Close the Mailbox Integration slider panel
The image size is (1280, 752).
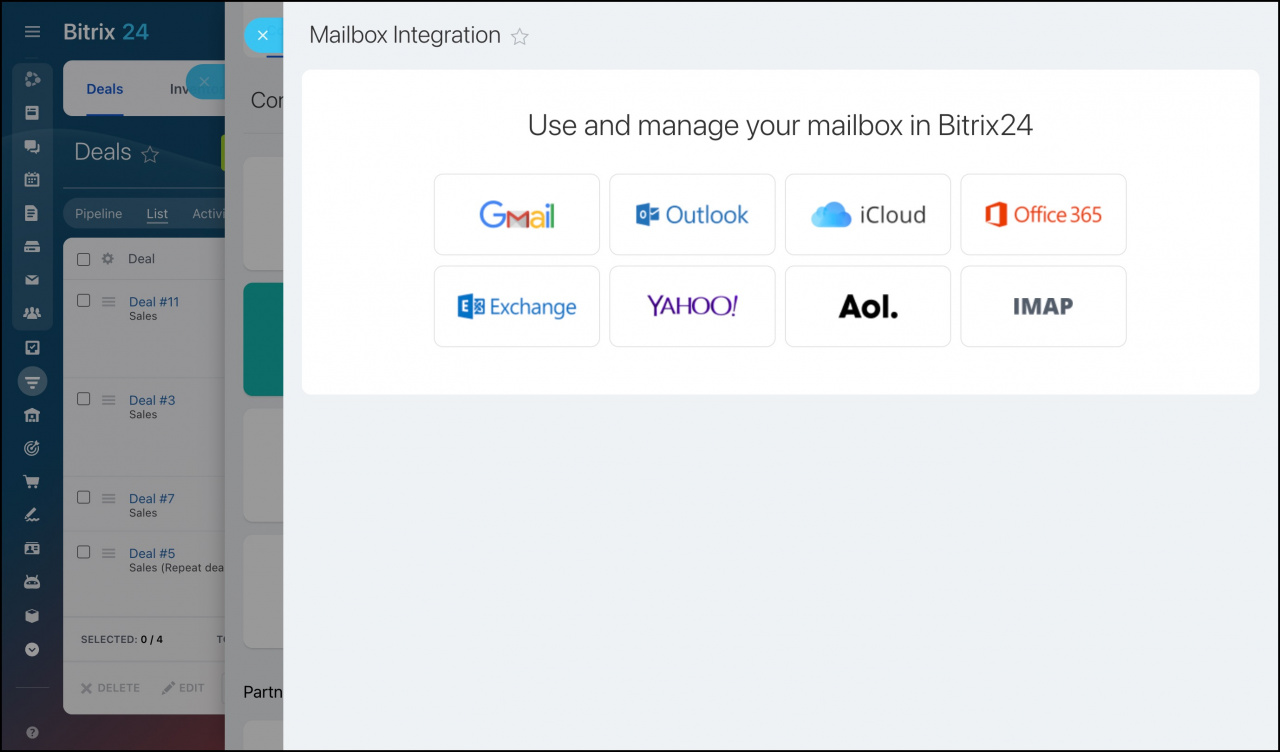[263, 35]
